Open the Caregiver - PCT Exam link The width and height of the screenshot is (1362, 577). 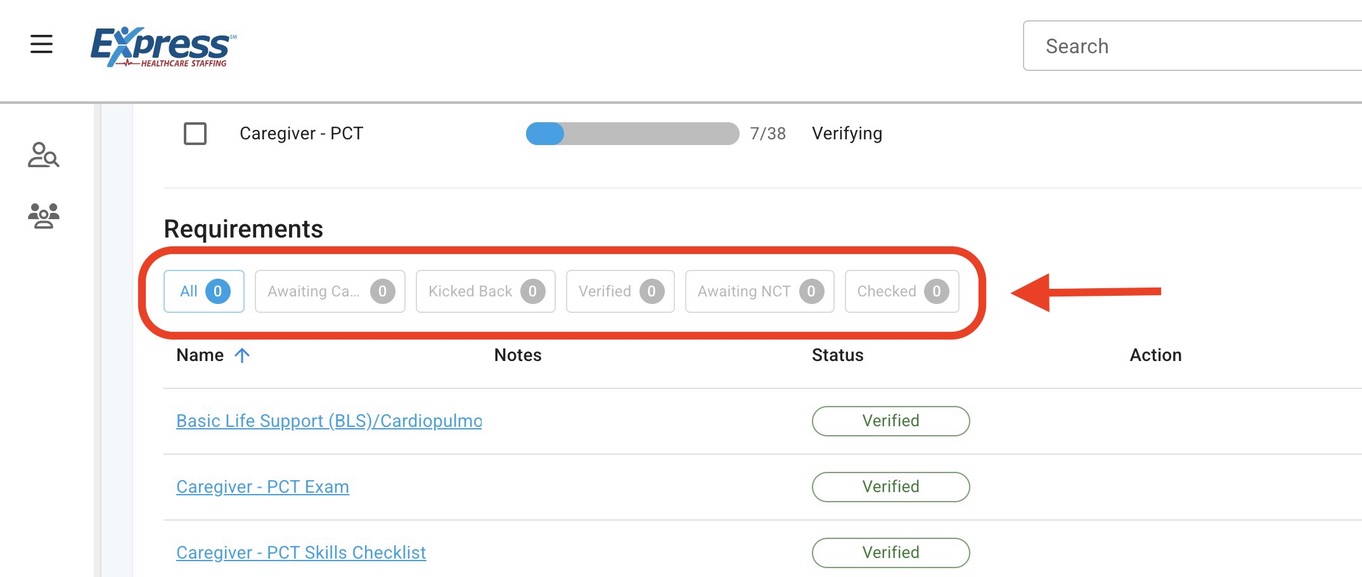[x=262, y=487]
